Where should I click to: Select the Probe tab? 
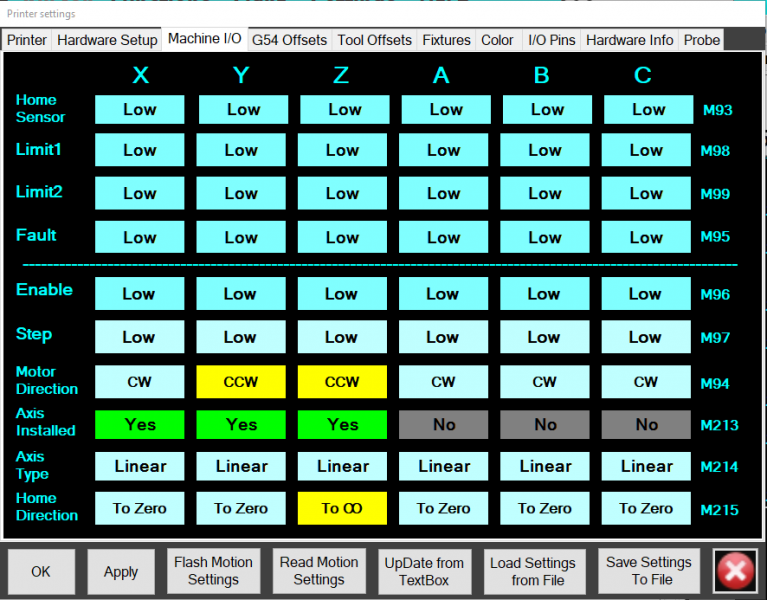pos(701,40)
